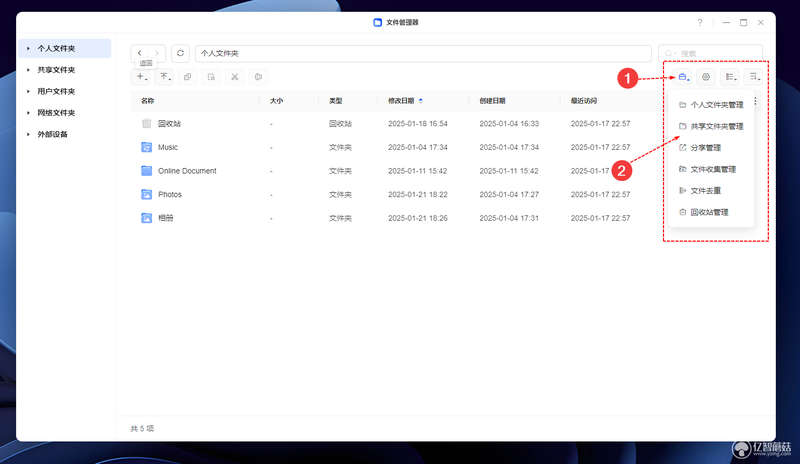800x464 pixels.
Task: Sort by 最近访问 column header
Action: [x=584, y=101]
